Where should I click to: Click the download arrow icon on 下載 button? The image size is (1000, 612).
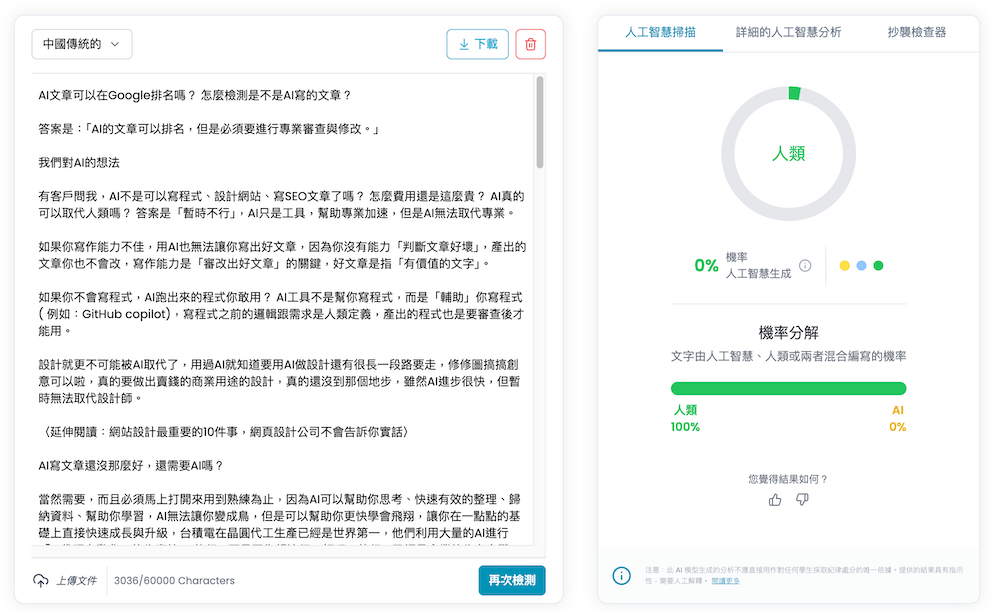click(462, 44)
